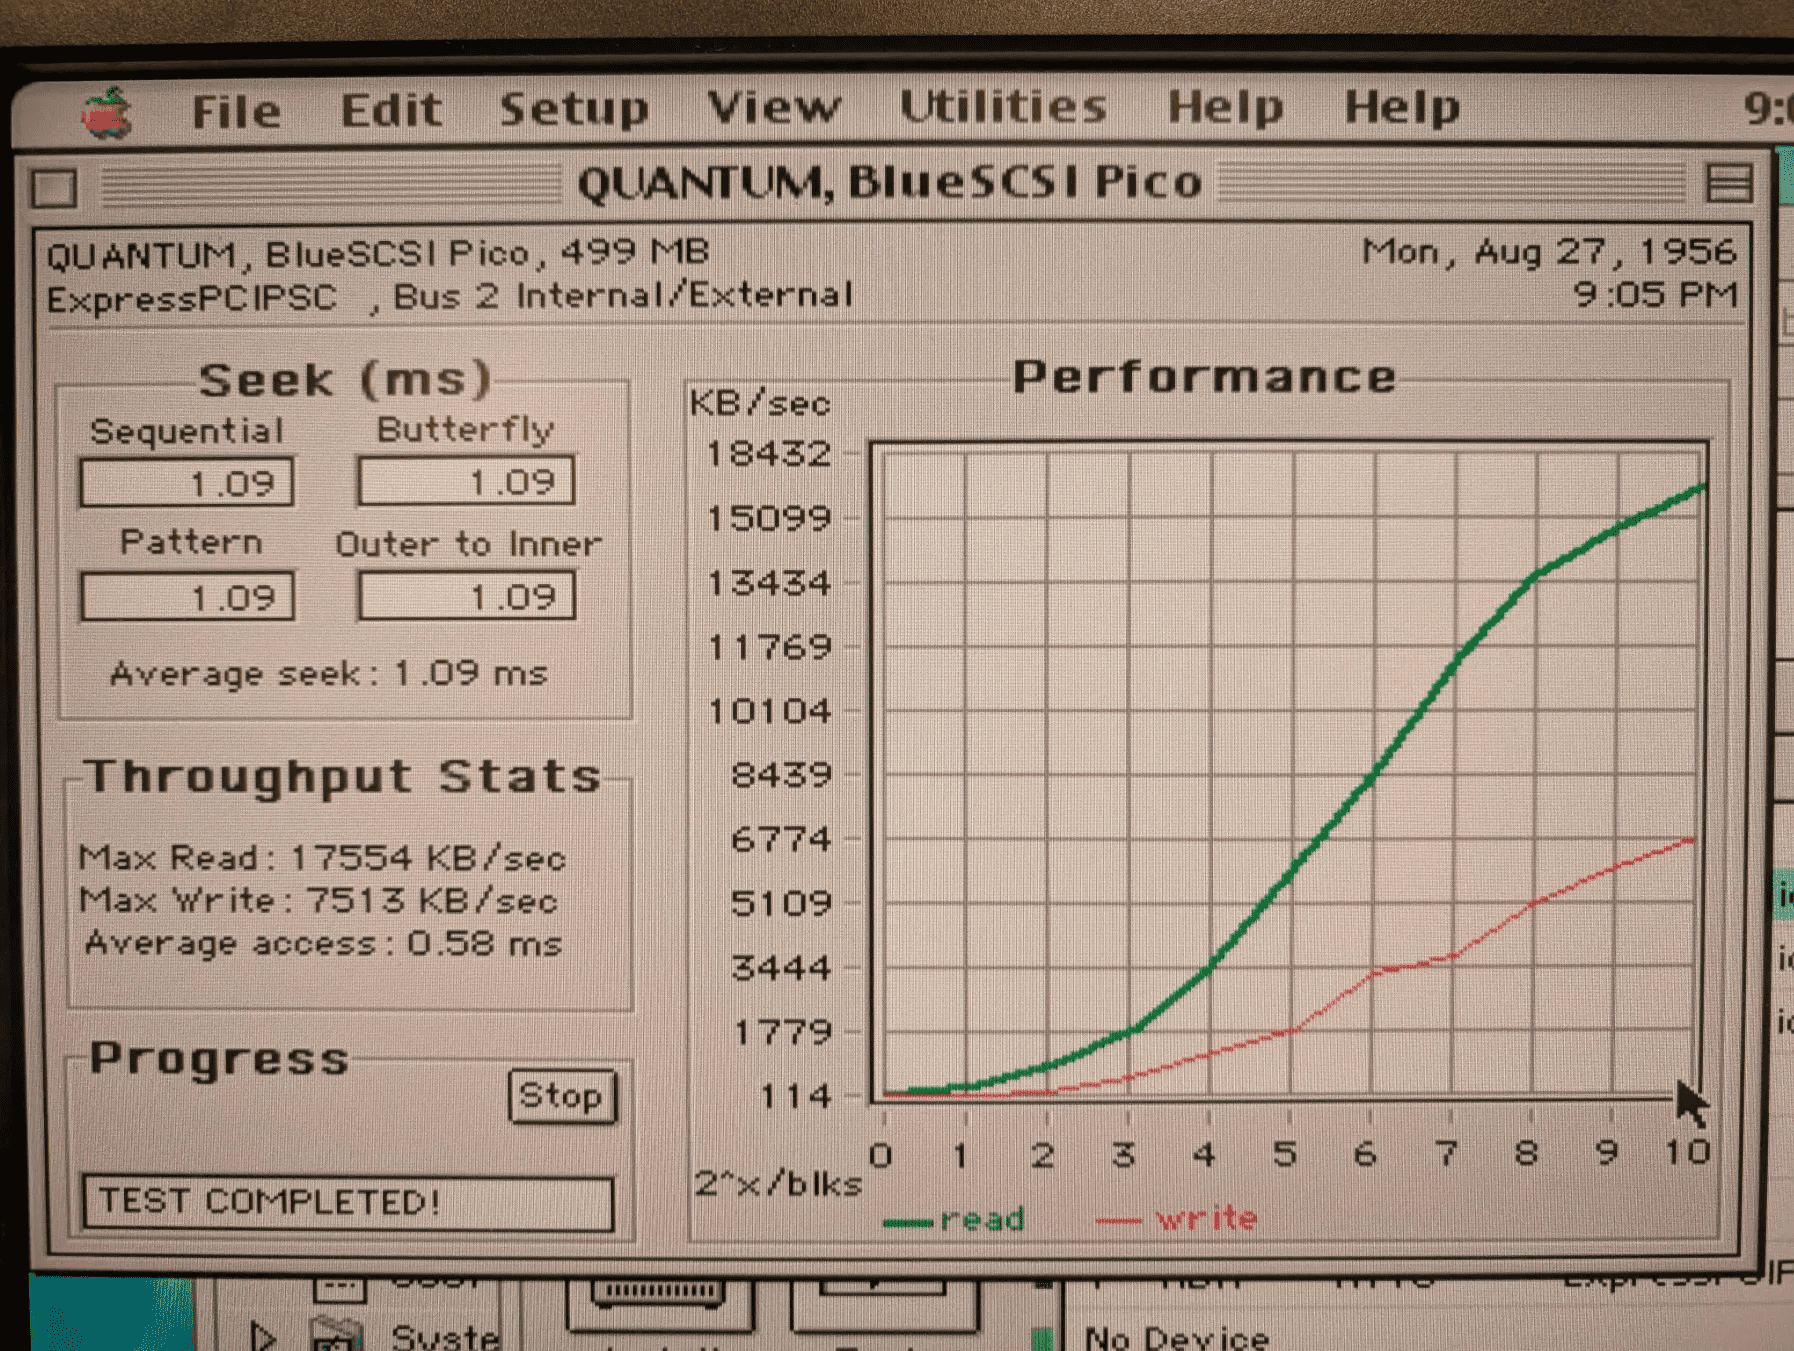Screen dimensions: 1794x1351
Task: Click the red write legend line
Action: point(1119,1220)
